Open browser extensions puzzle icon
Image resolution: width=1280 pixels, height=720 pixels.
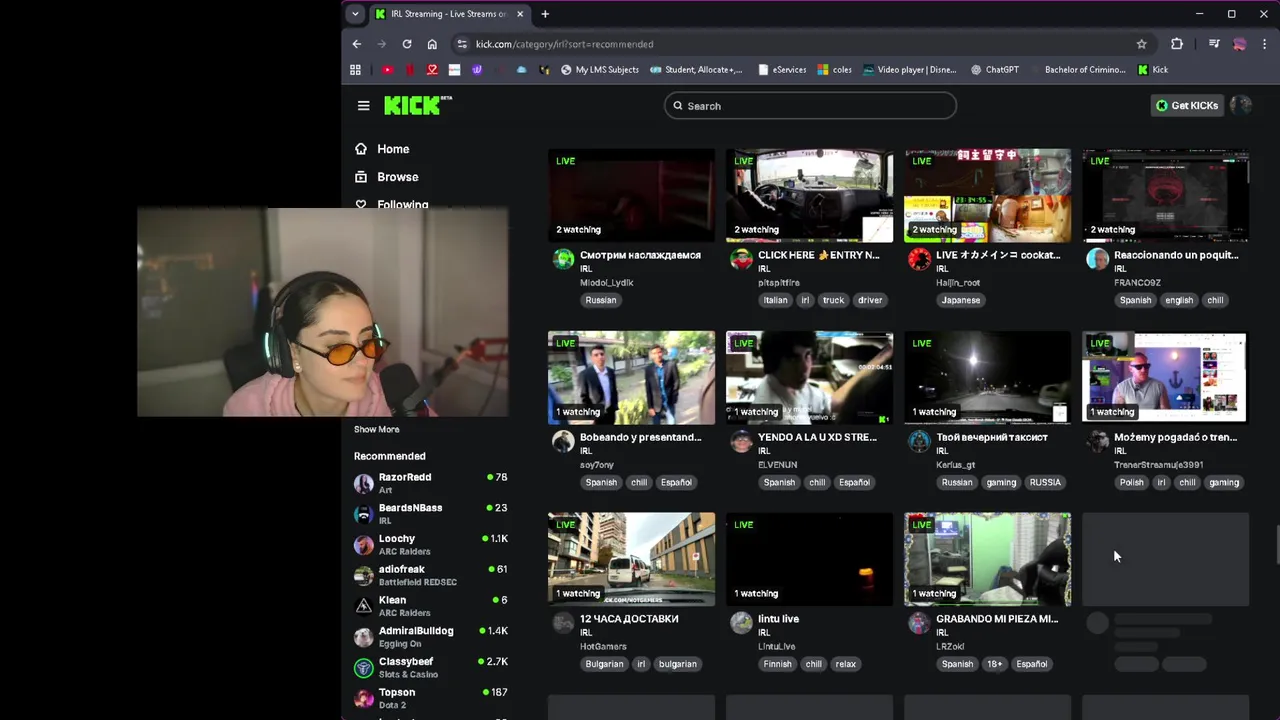pos(1177,44)
